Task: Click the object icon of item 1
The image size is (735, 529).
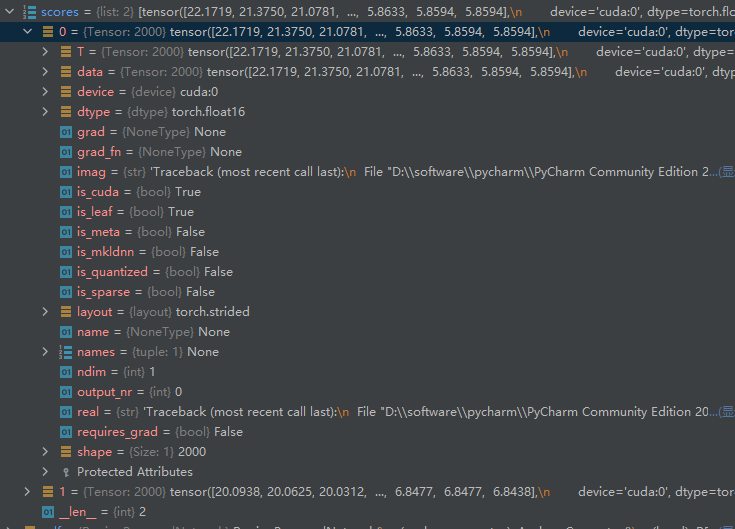Action: 48,492
